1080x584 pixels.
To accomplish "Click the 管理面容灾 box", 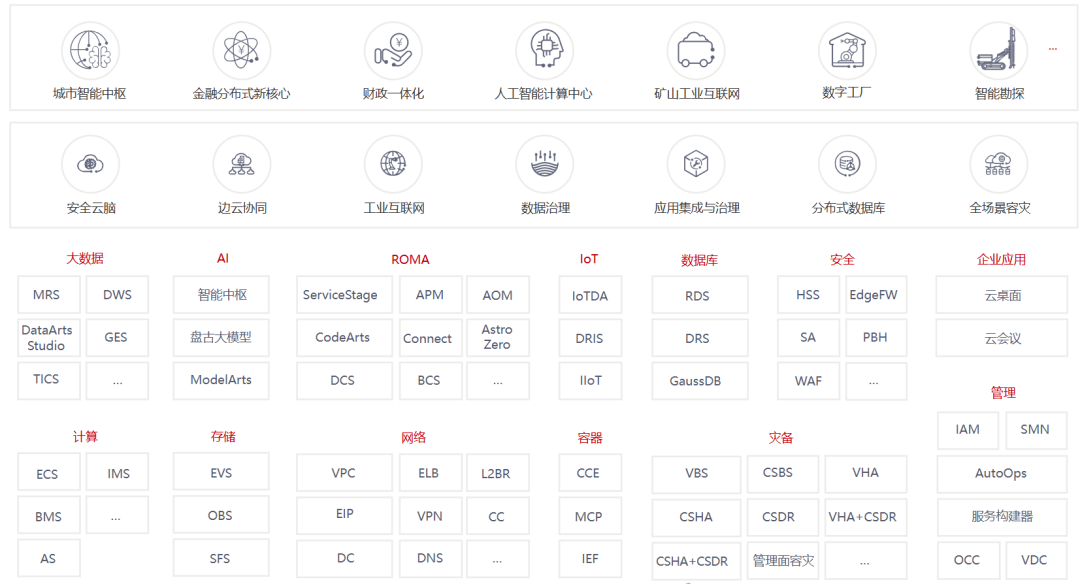I will pyautogui.click(x=783, y=561).
